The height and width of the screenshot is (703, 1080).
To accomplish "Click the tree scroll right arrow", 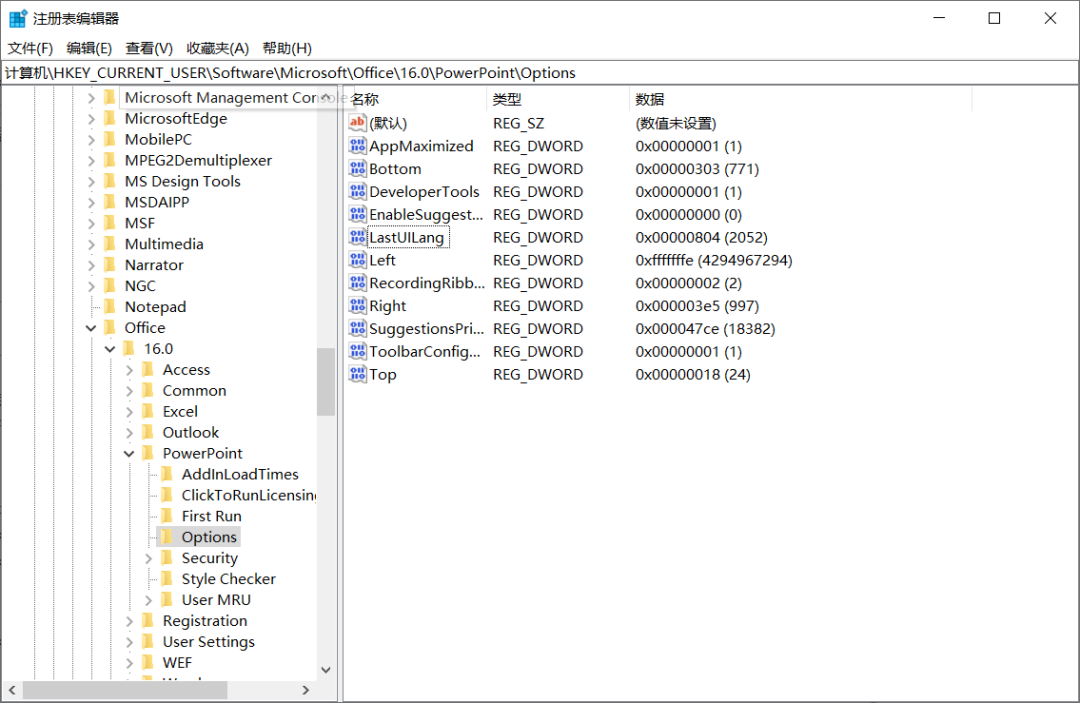I will [306, 690].
